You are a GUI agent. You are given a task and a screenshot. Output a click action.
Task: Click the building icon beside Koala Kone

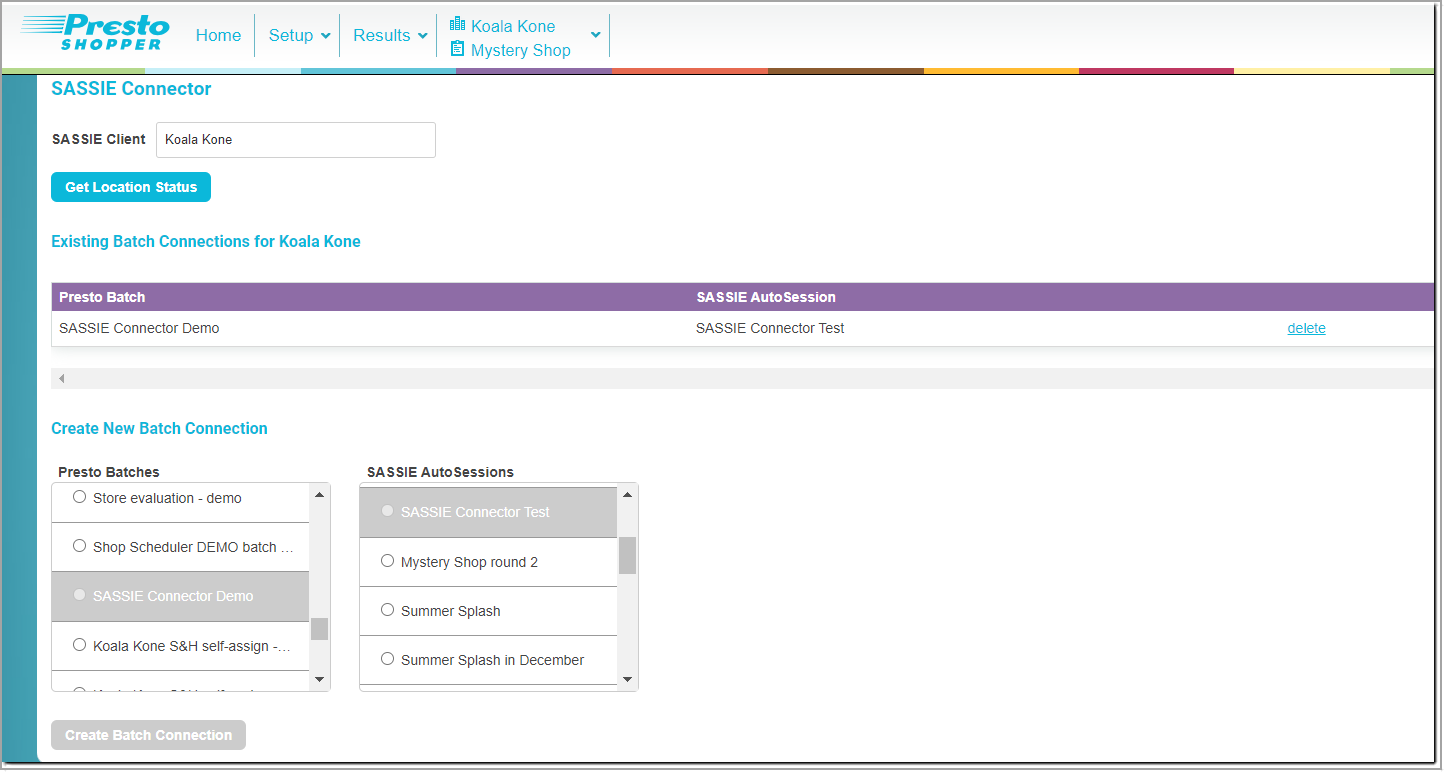tap(458, 25)
